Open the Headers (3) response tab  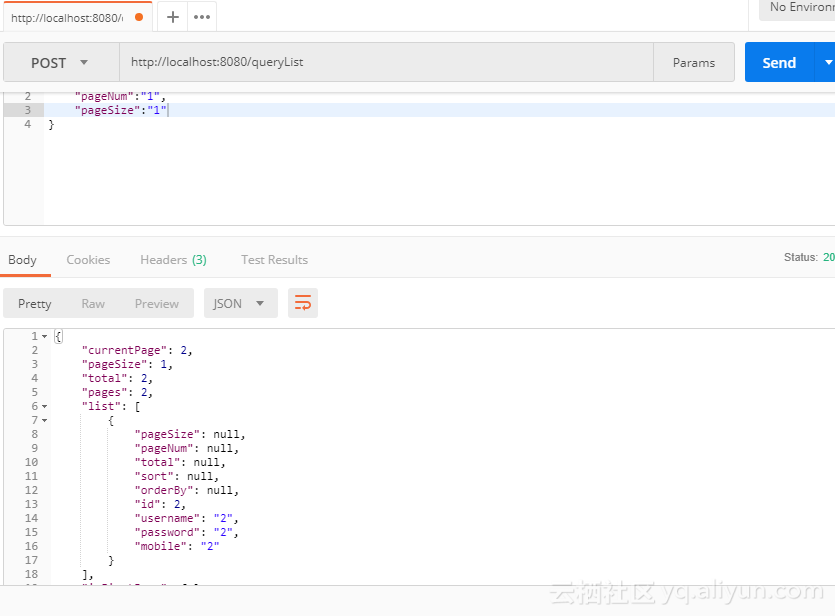coord(173,260)
